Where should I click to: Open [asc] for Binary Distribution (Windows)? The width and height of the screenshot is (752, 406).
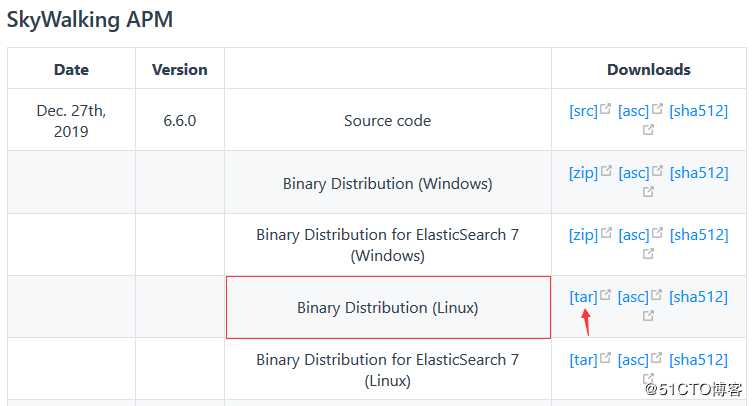(634, 173)
